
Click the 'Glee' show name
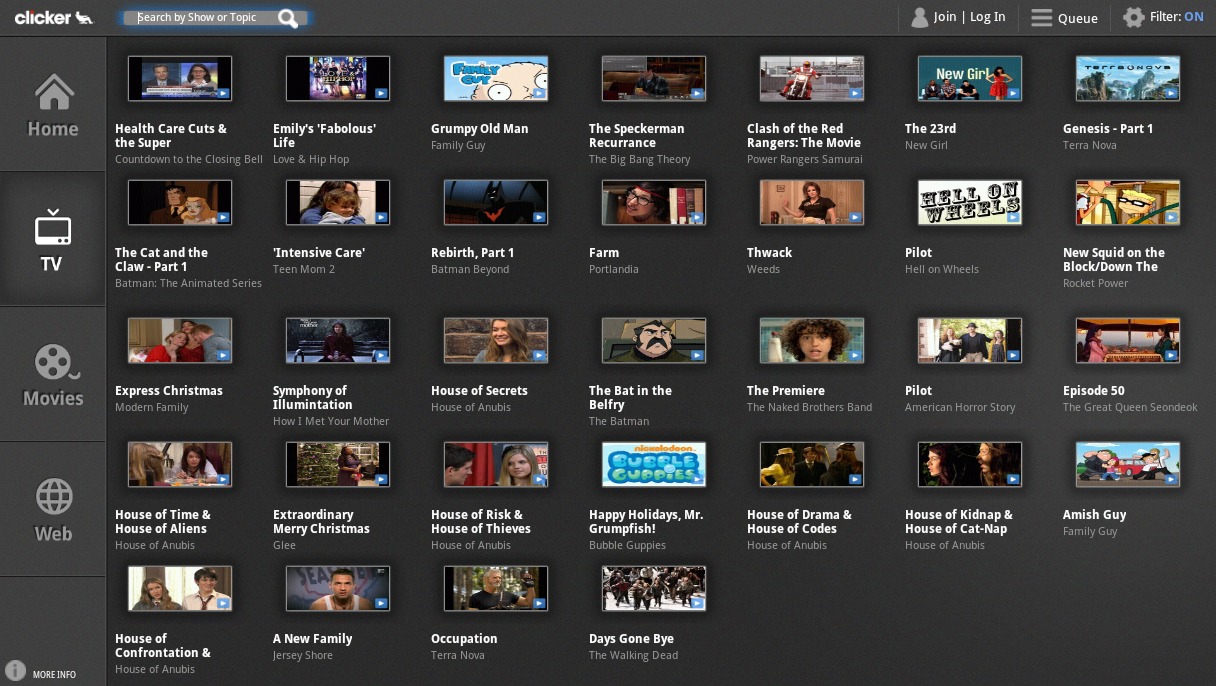(285, 546)
